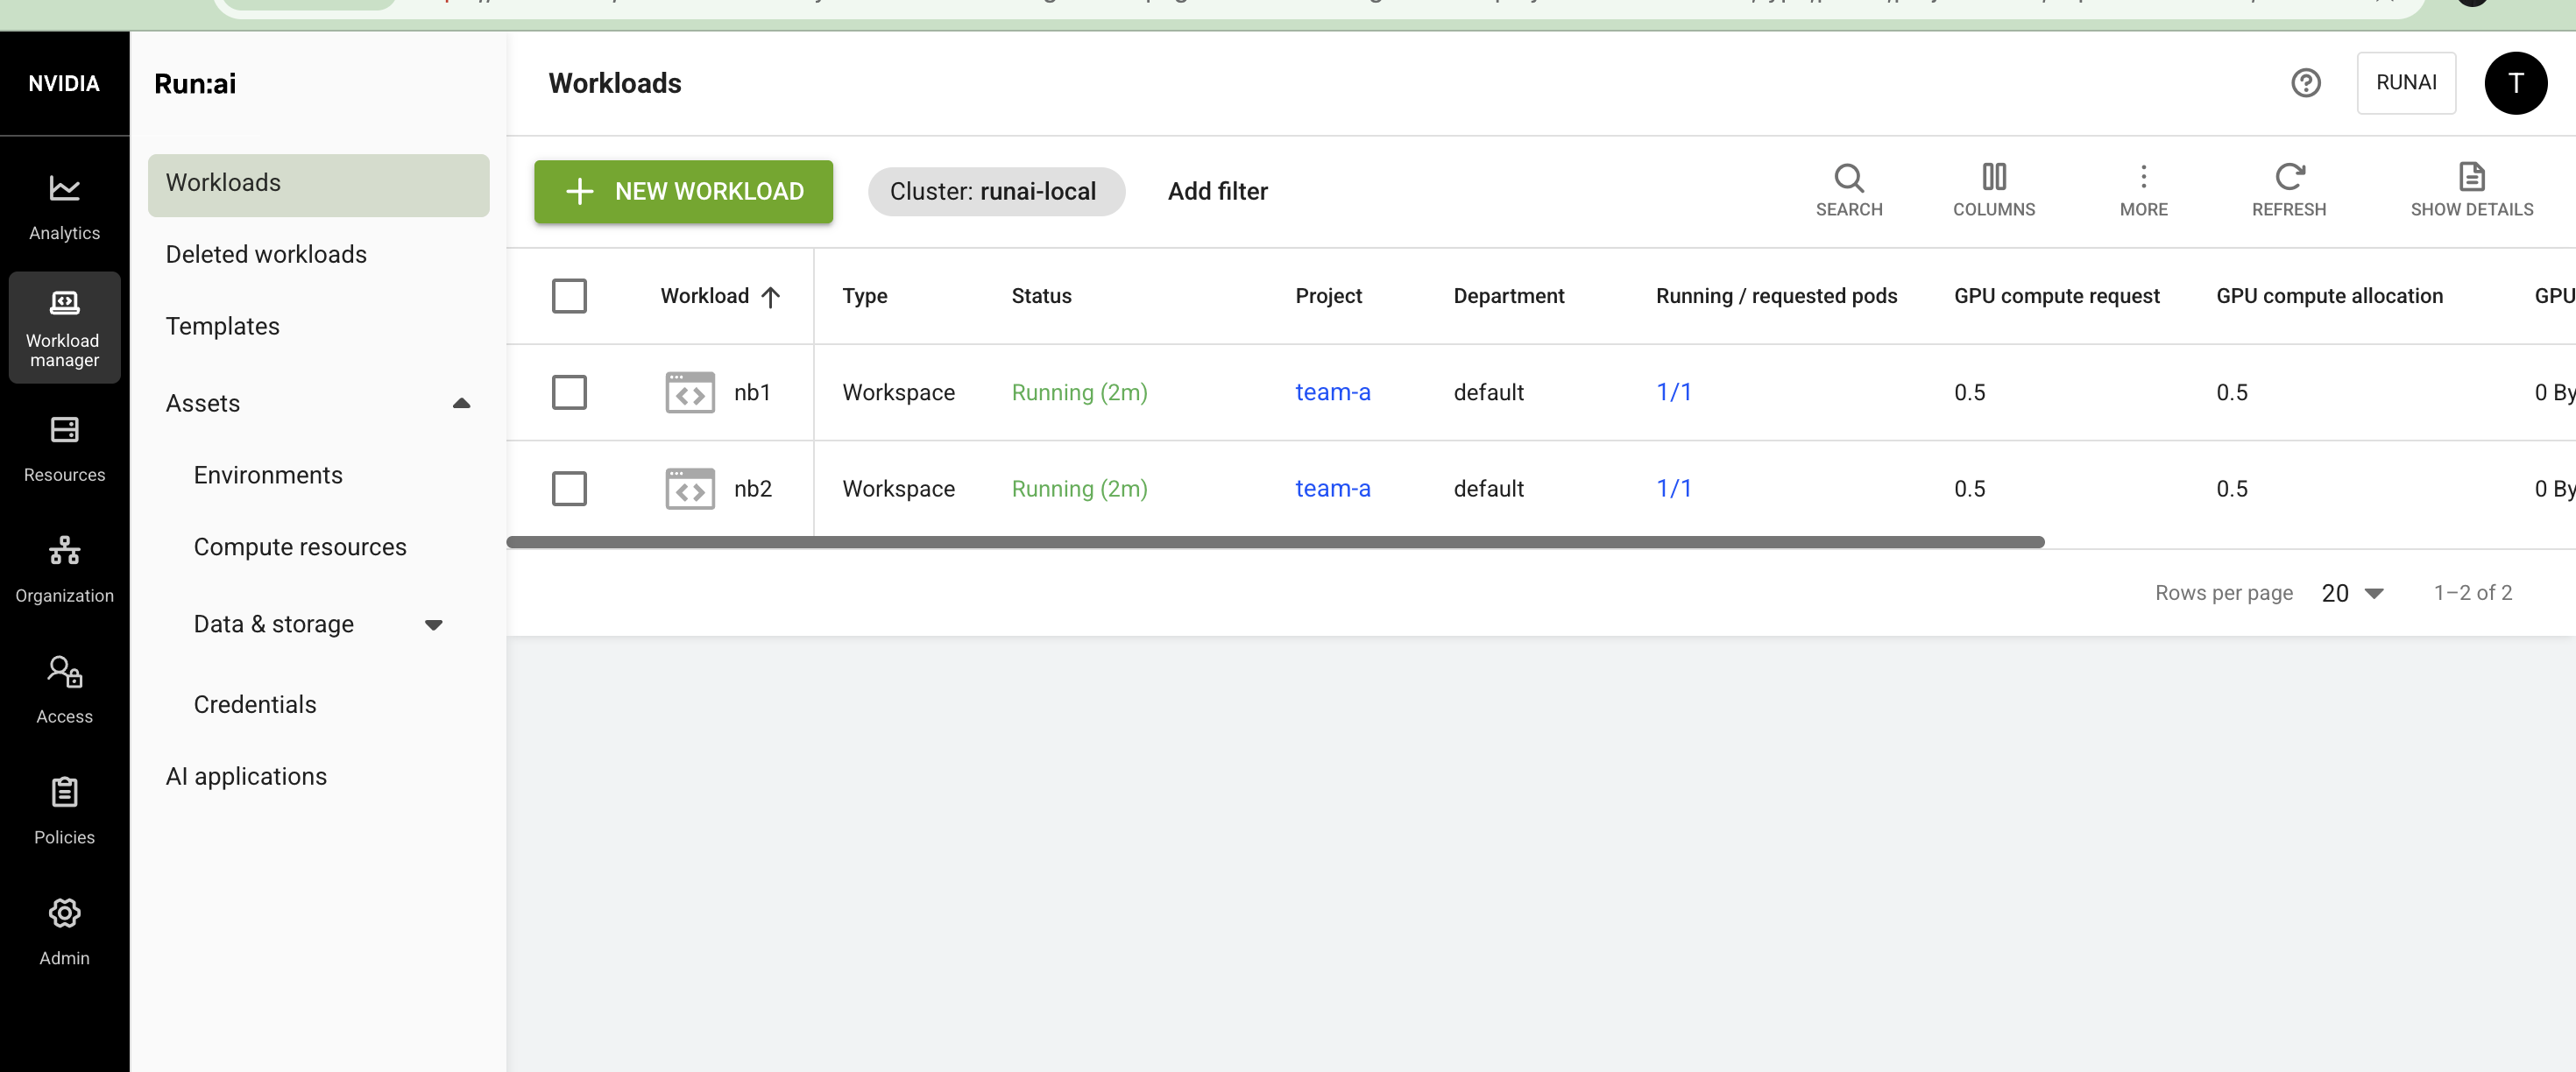The image size is (2576, 1072).
Task: Open the Environments page
Action: tap(268, 476)
